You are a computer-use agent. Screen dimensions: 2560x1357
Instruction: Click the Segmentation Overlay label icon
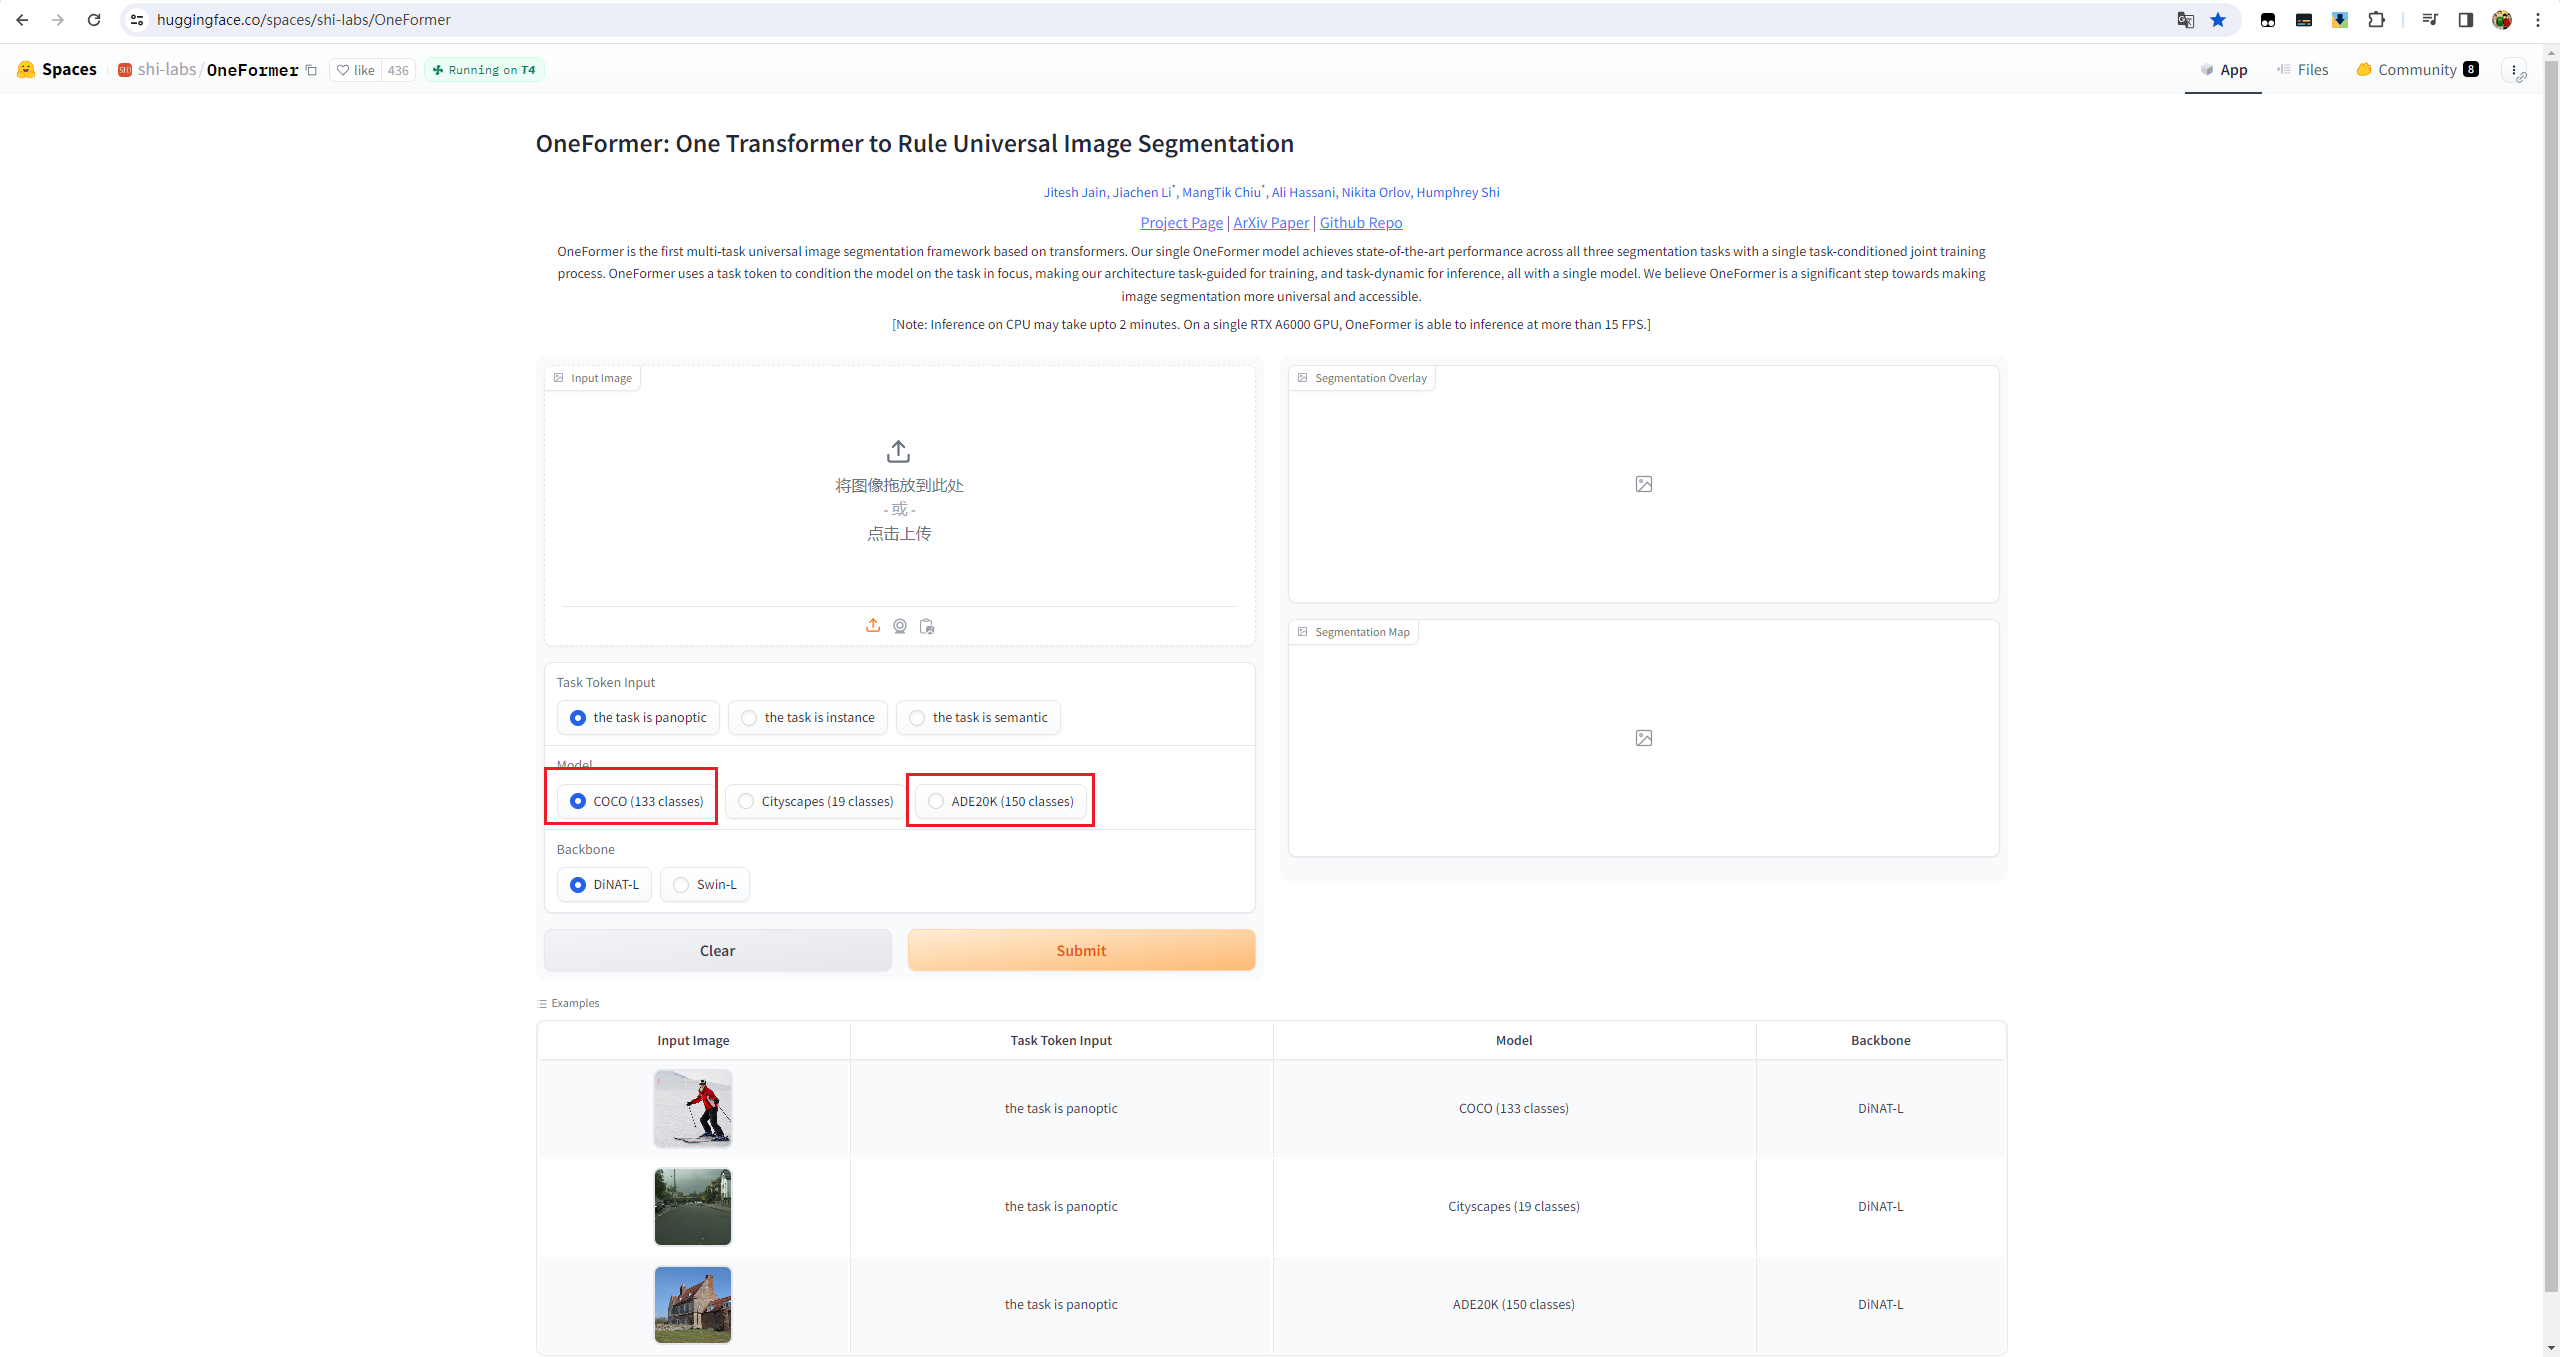pyautogui.click(x=1303, y=378)
